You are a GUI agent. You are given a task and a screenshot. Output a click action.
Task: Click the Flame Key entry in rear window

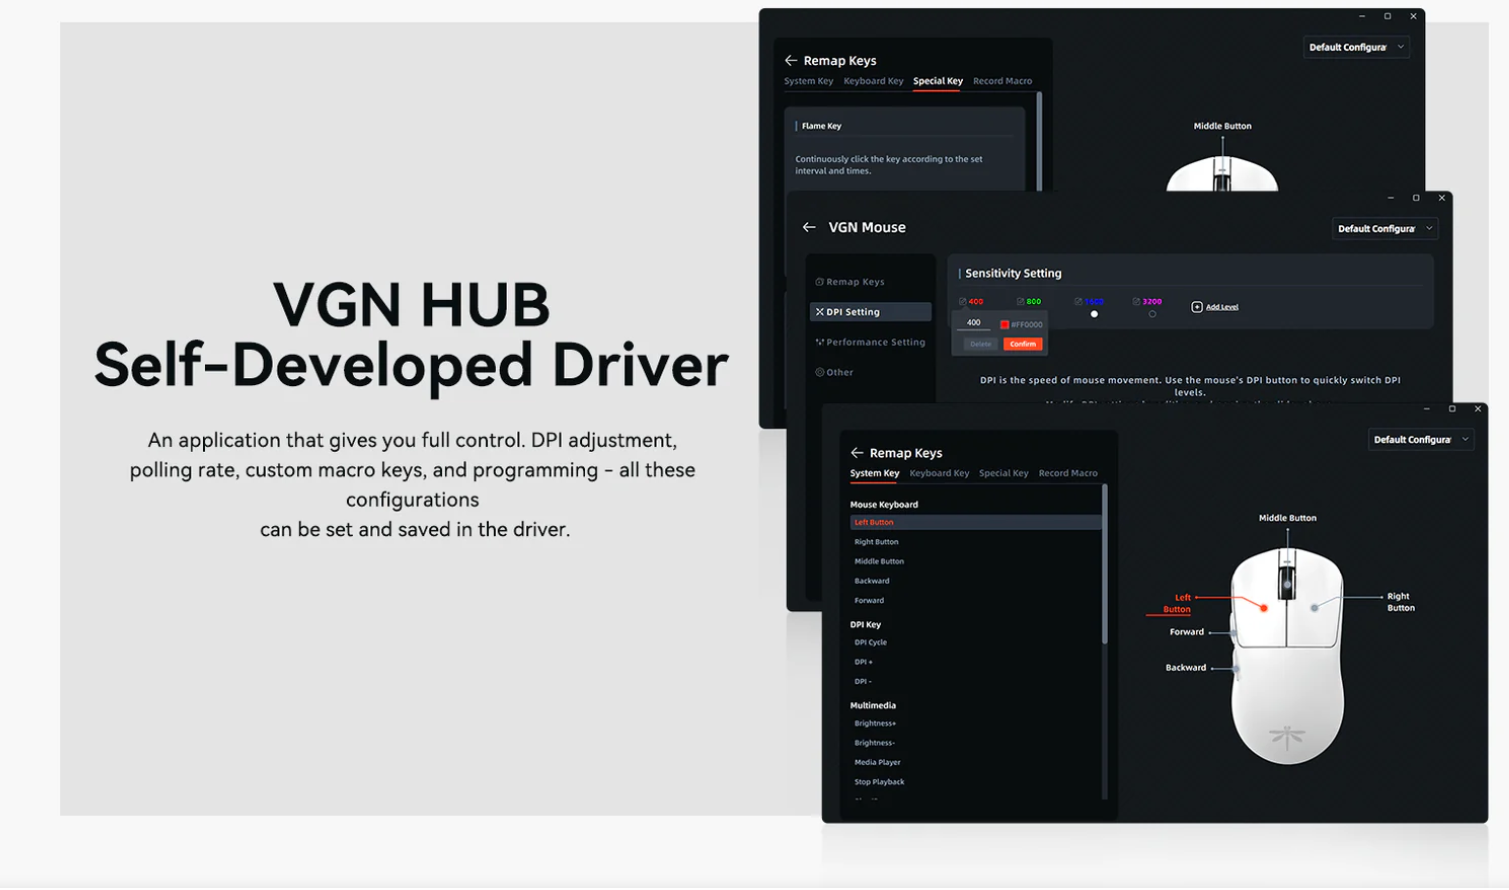coord(821,126)
